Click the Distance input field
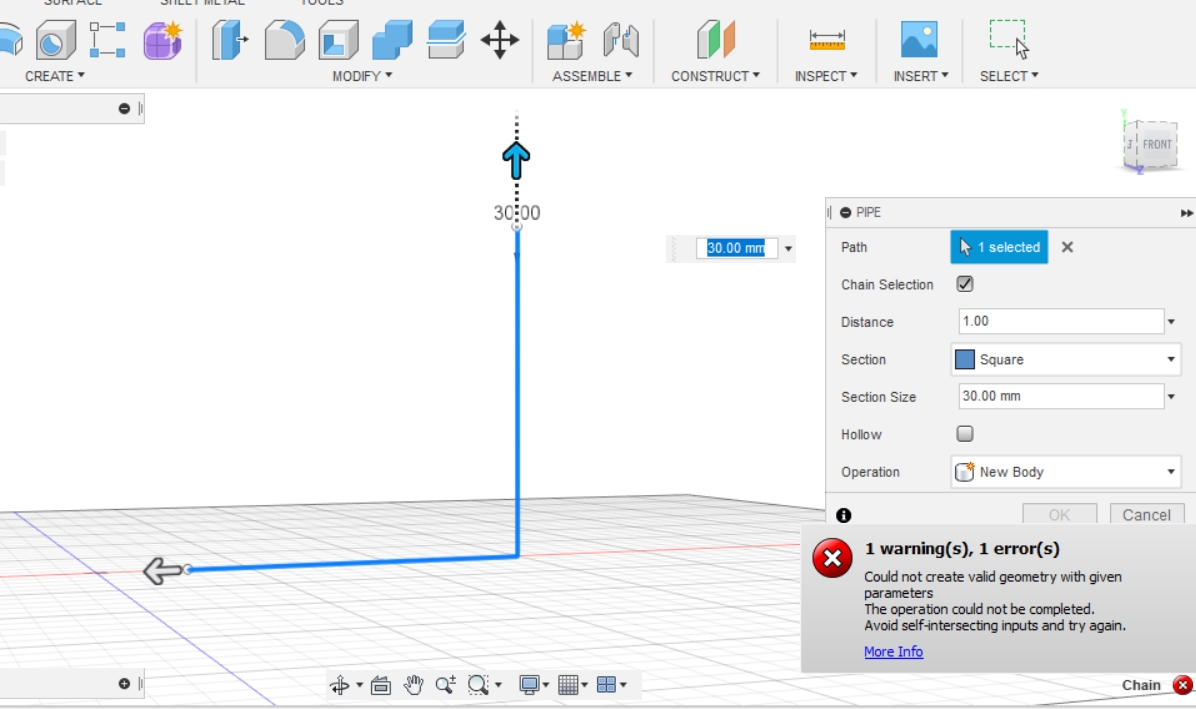This screenshot has height=709, width=1196. coord(1061,321)
